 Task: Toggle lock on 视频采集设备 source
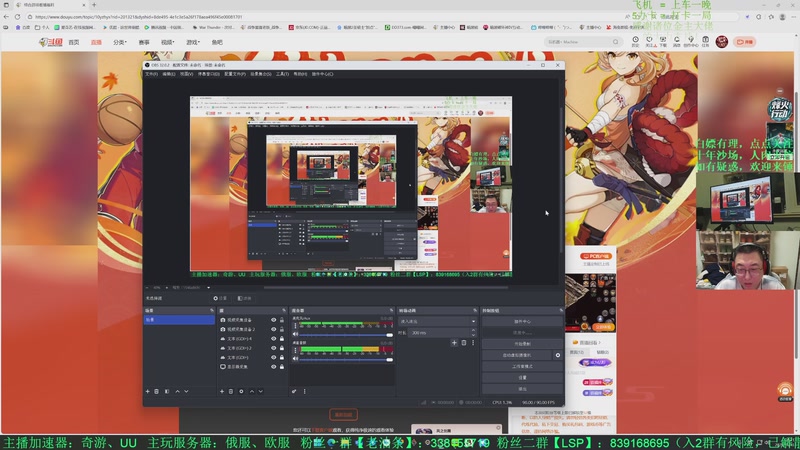click(x=282, y=320)
